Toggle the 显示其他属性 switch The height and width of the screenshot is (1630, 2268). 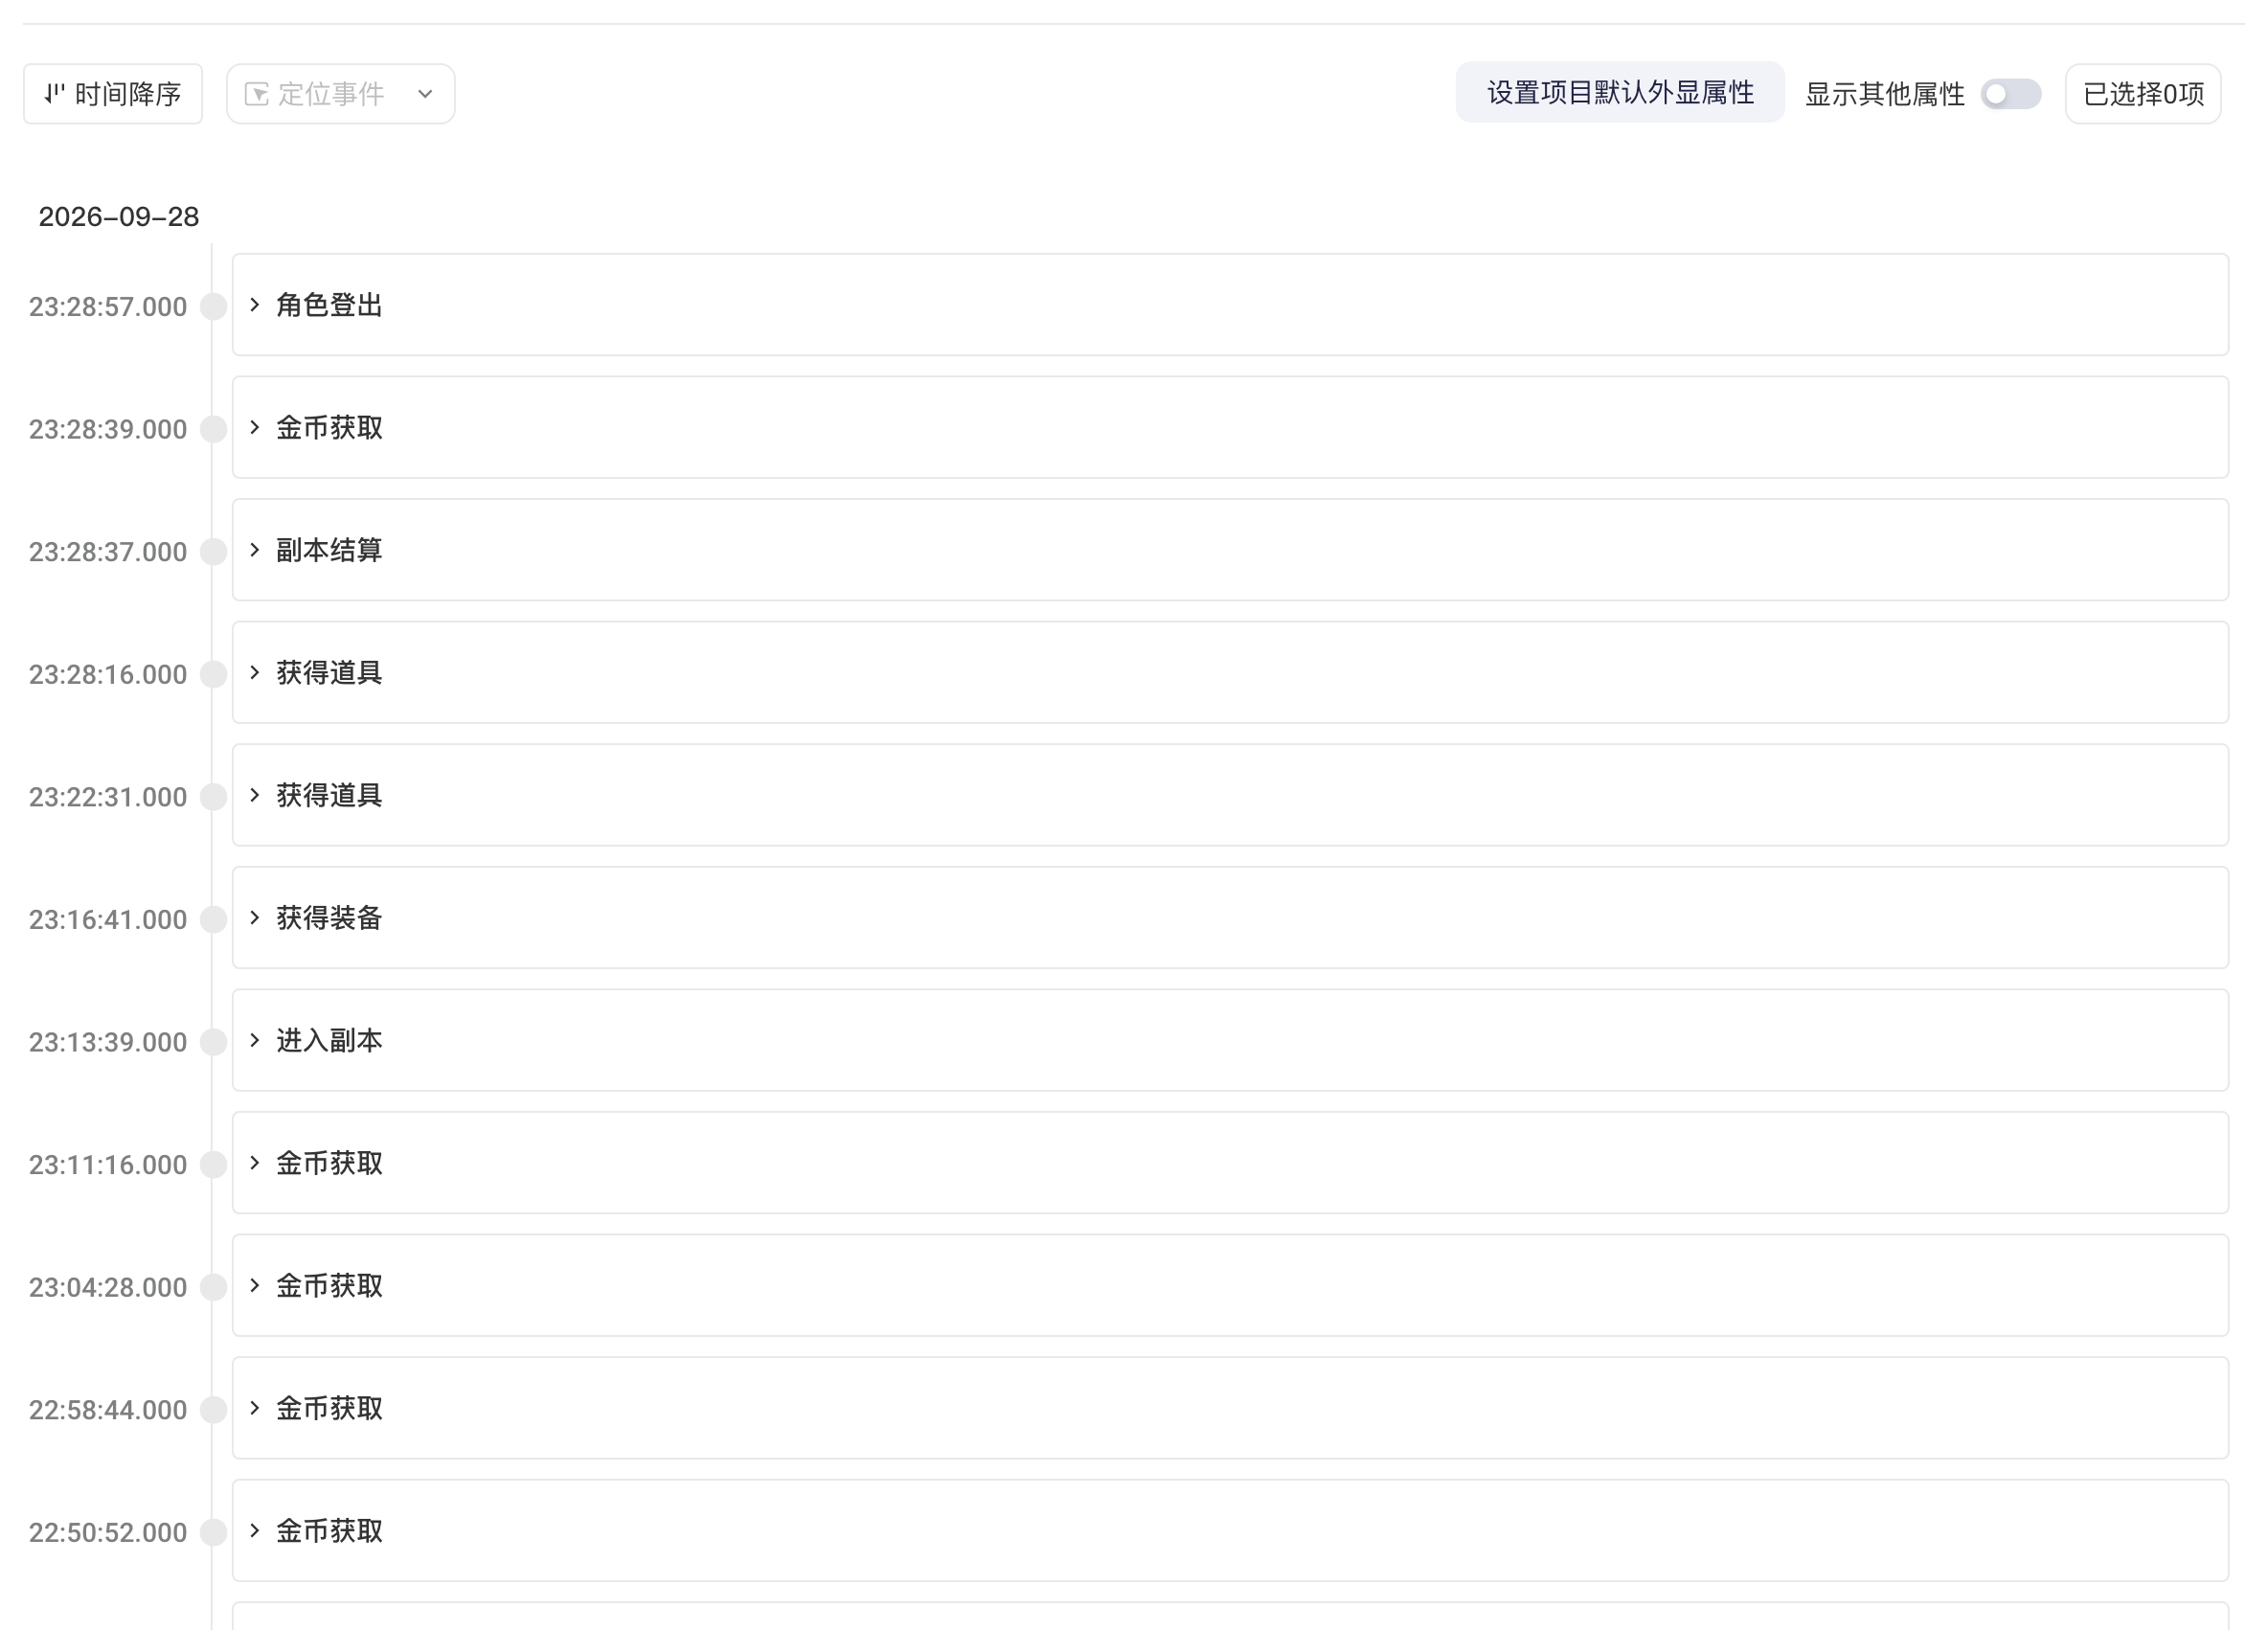point(2011,94)
